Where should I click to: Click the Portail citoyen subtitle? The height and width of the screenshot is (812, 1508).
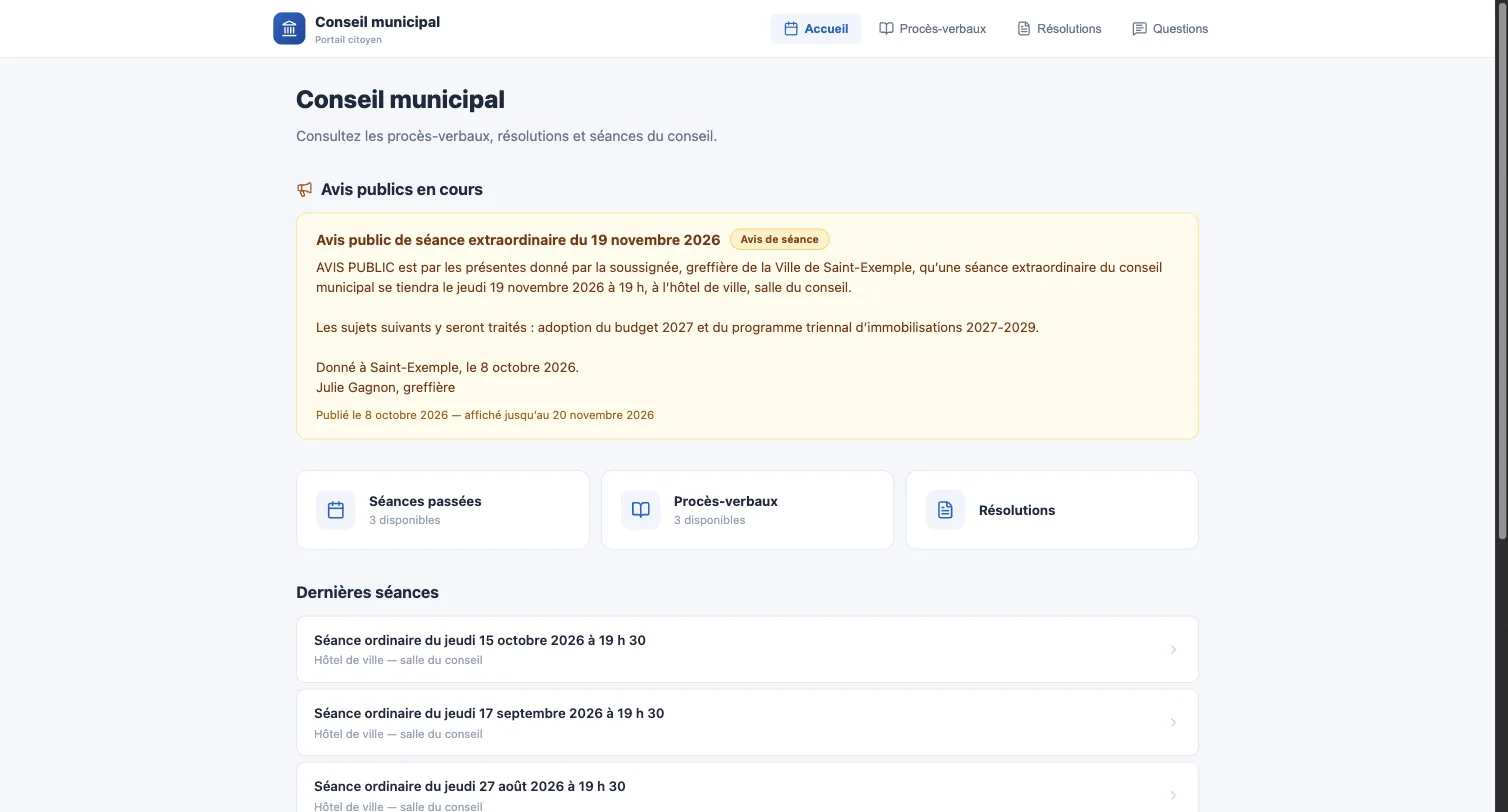tap(348, 40)
